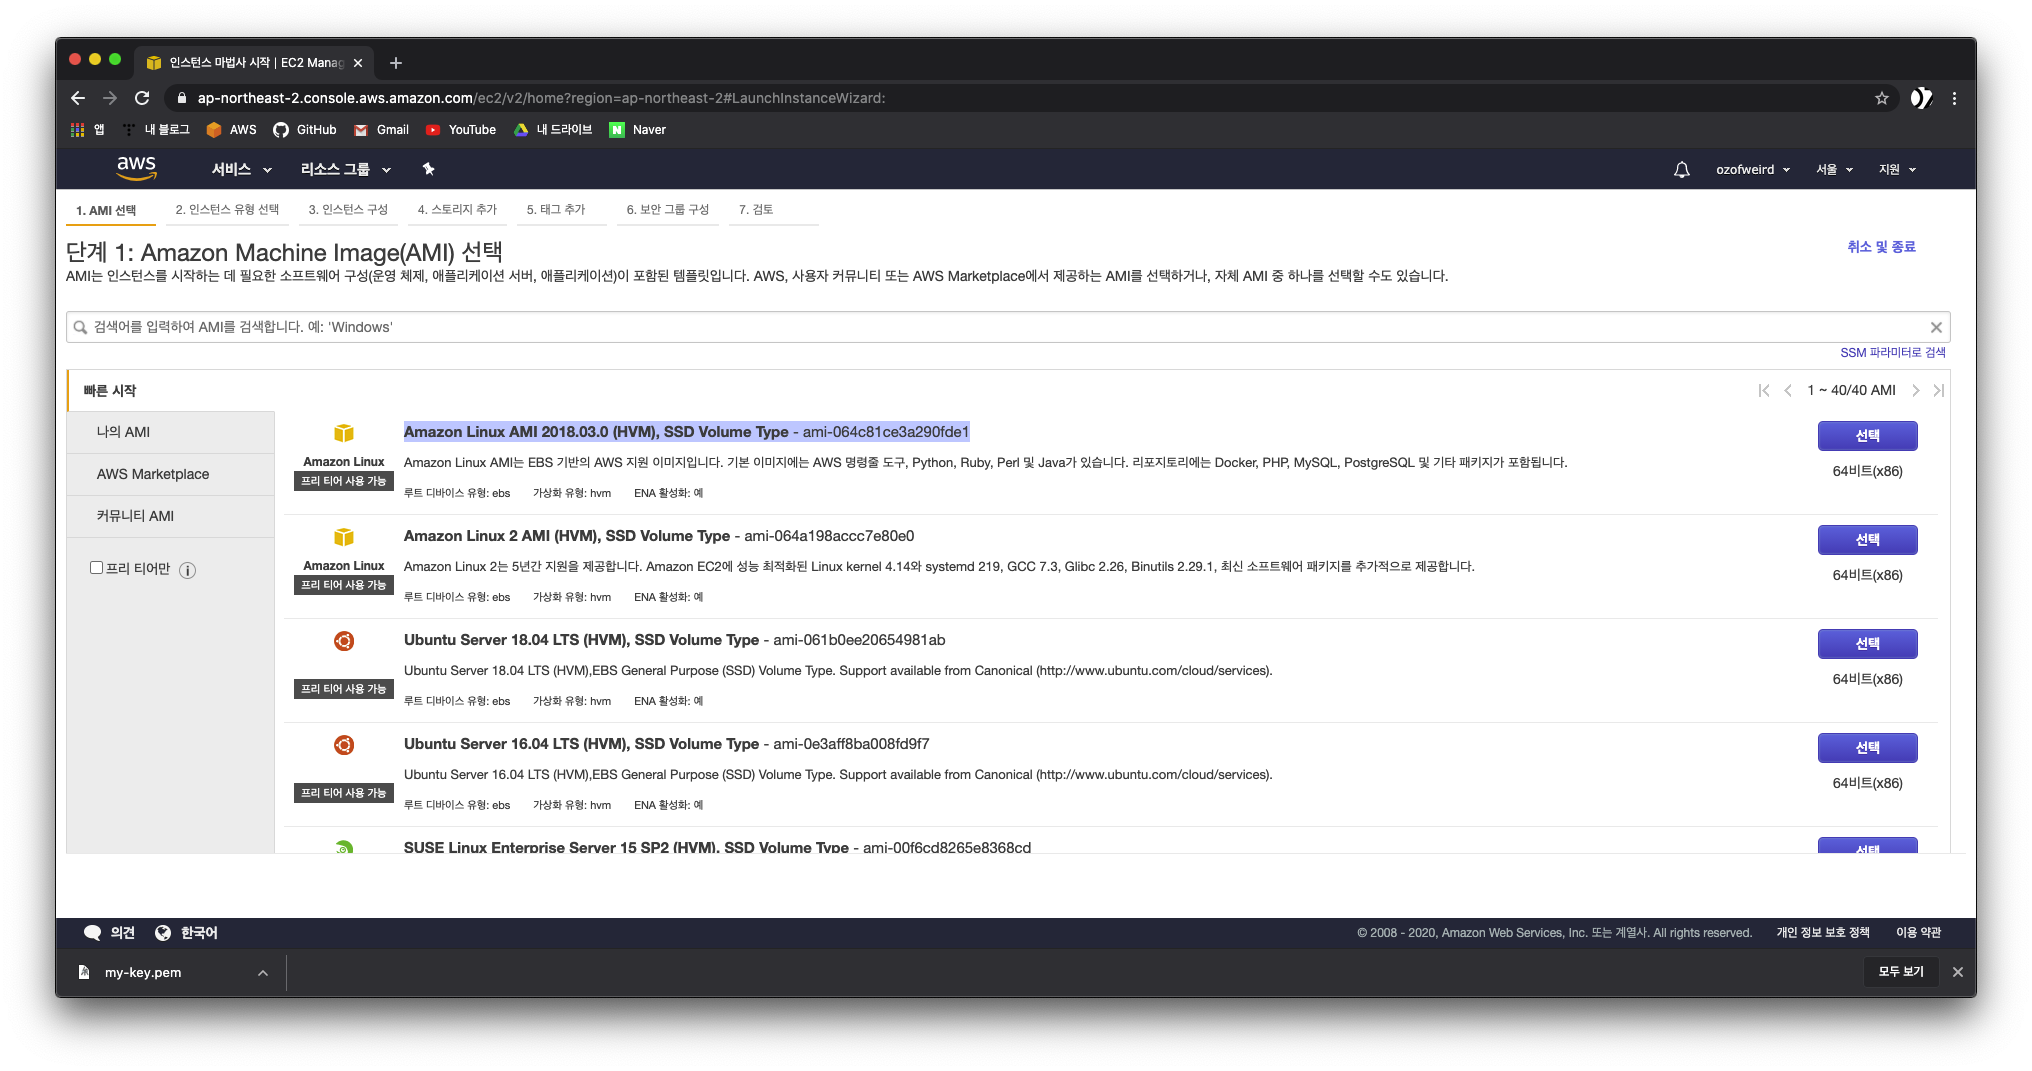This screenshot has width=2032, height=1071.
Task: Click the pin shortcut icon in AWS header
Action: tap(428, 169)
